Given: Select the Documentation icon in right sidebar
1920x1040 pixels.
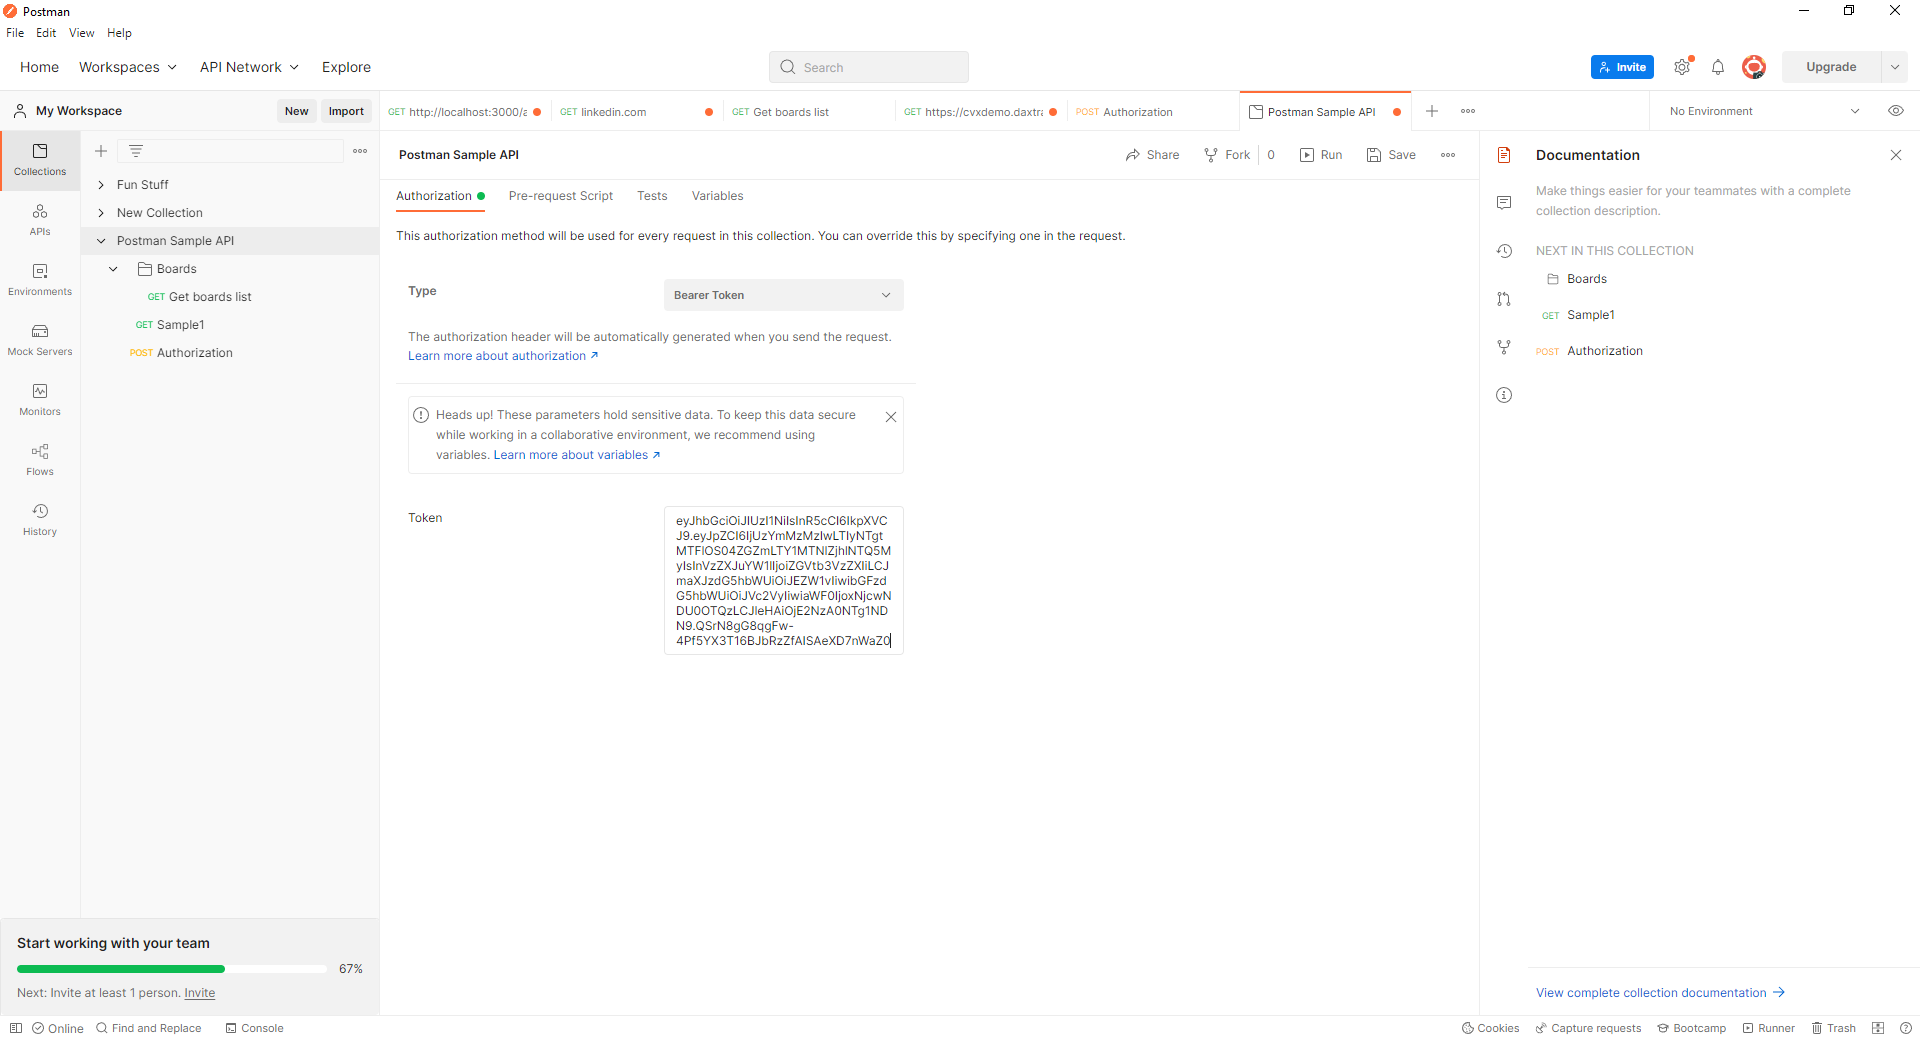Looking at the screenshot, I should coord(1504,155).
